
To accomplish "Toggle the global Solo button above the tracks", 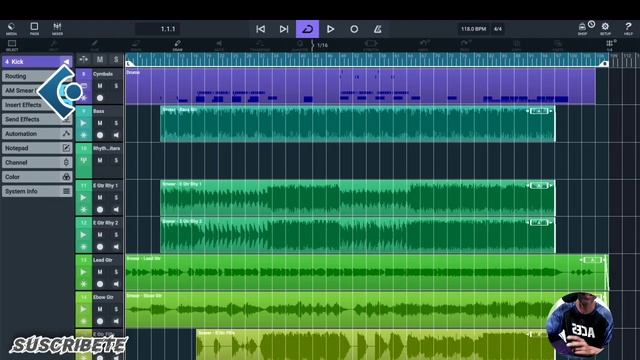I will [116, 60].
